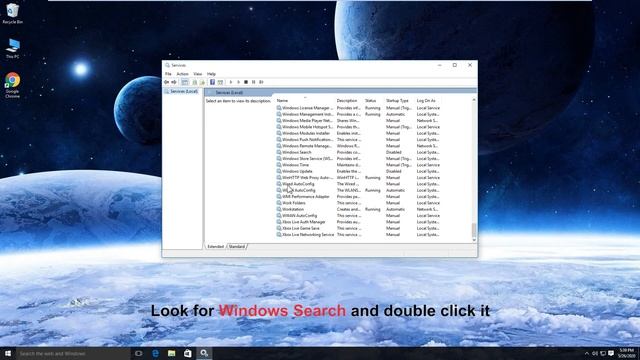This screenshot has height=360, width=640.
Task: Click the Back arrow in Services toolbar
Action: 167,82
